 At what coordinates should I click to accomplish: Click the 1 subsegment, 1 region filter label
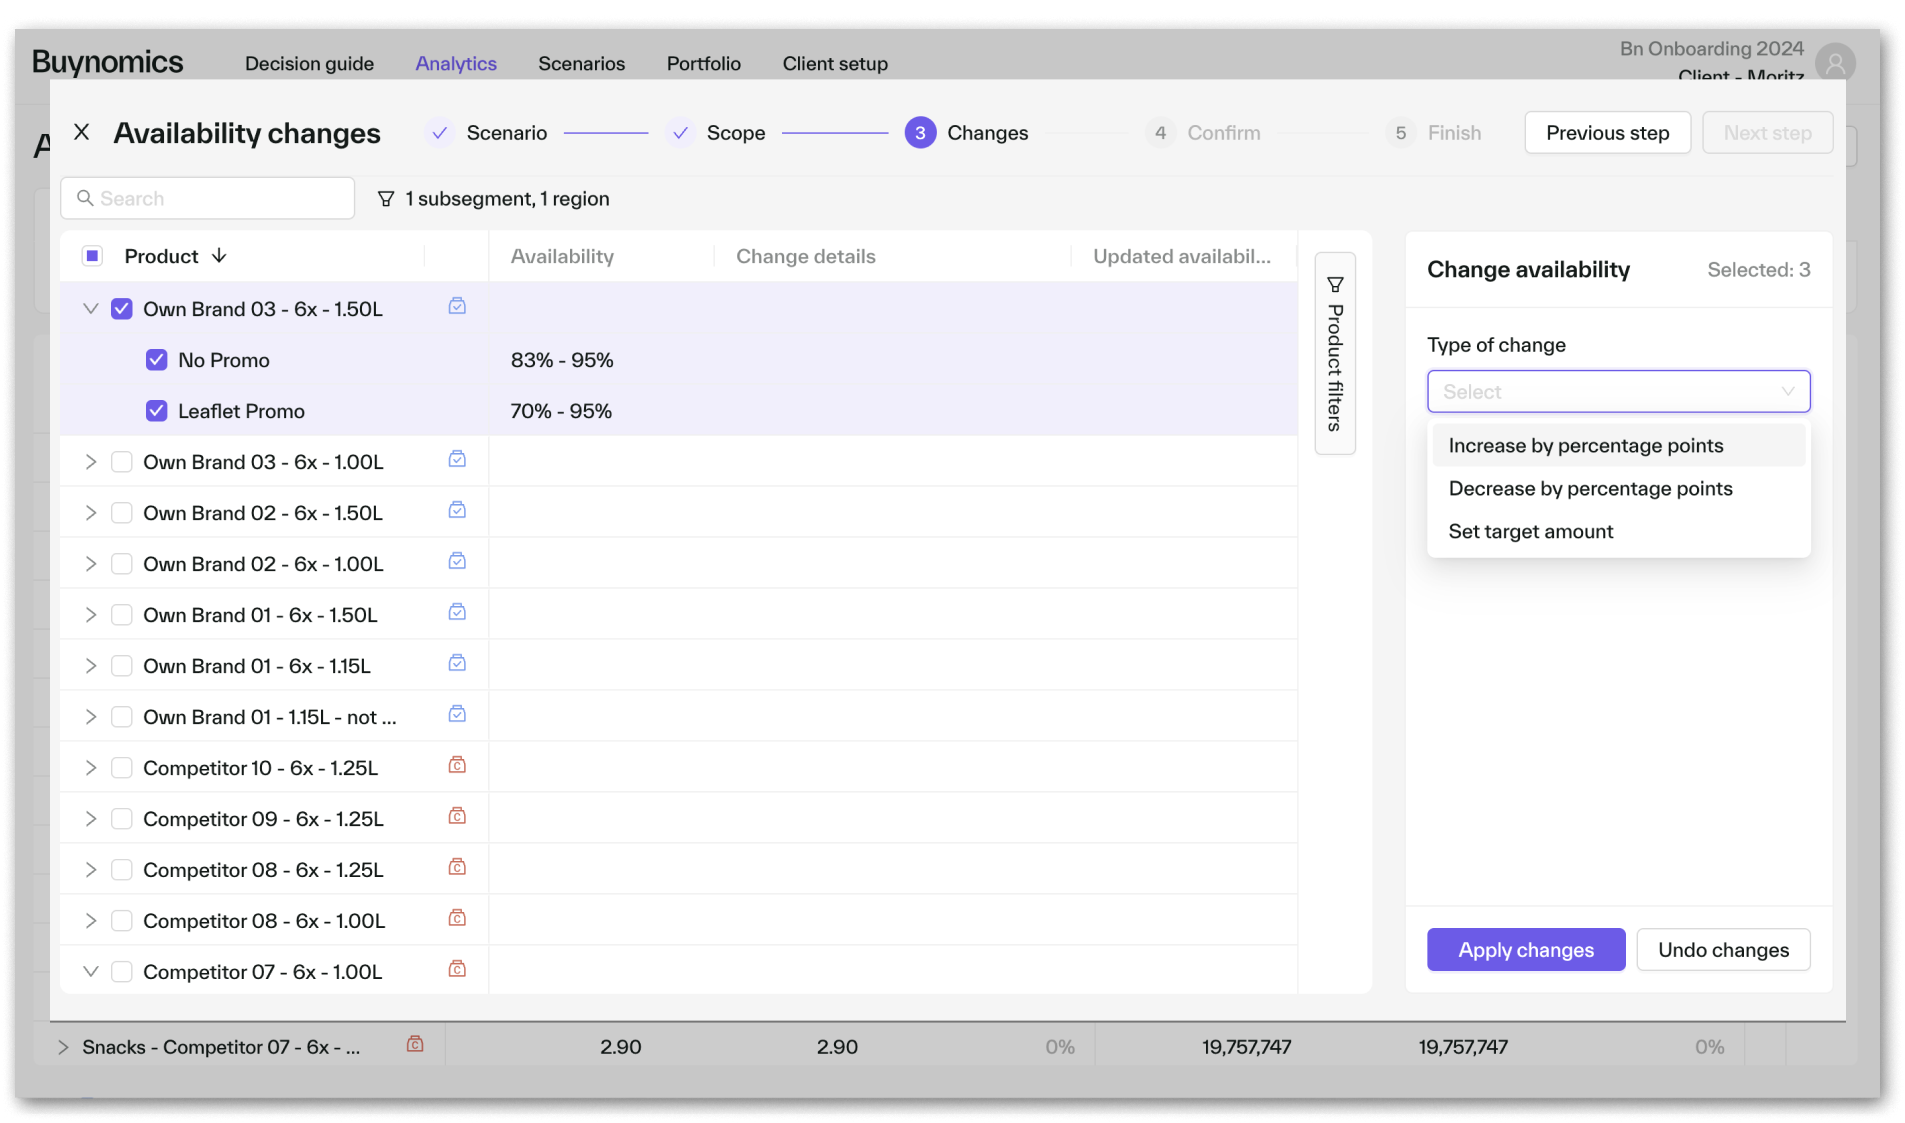tap(507, 199)
